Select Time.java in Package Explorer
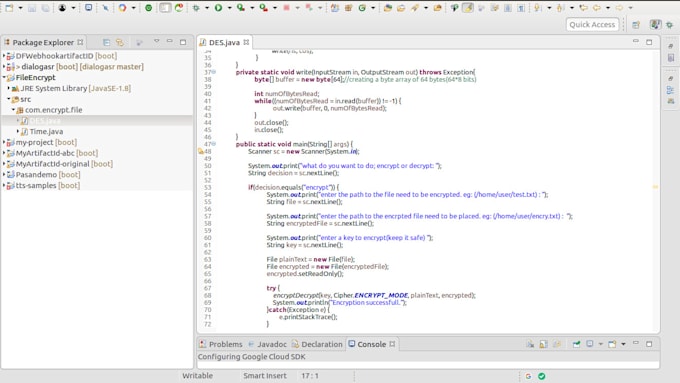Image resolution: width=680 pixels, height=383 pixels. click(42, 131)
